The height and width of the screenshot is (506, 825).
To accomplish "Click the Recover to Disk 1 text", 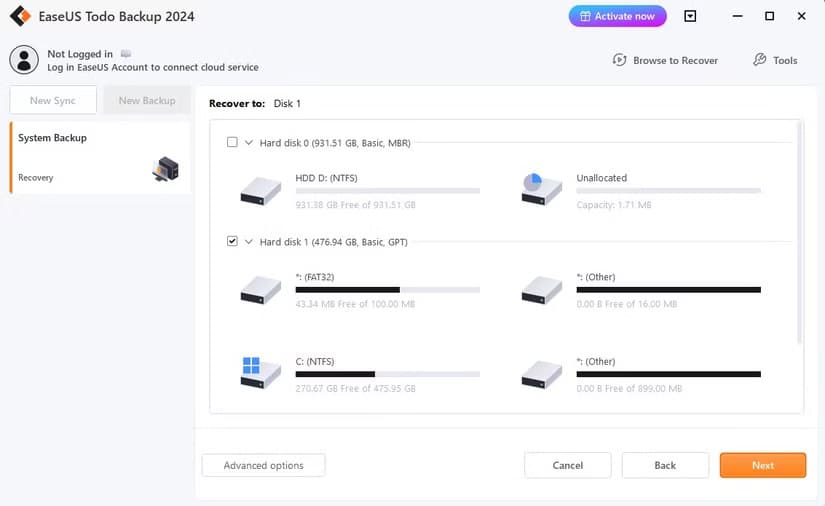I will [255, 103].
